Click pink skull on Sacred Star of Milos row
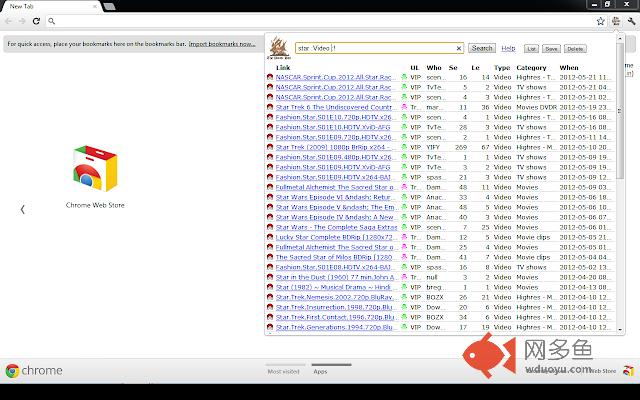Screen dimensions: 640x400 (x=404, y=257)
